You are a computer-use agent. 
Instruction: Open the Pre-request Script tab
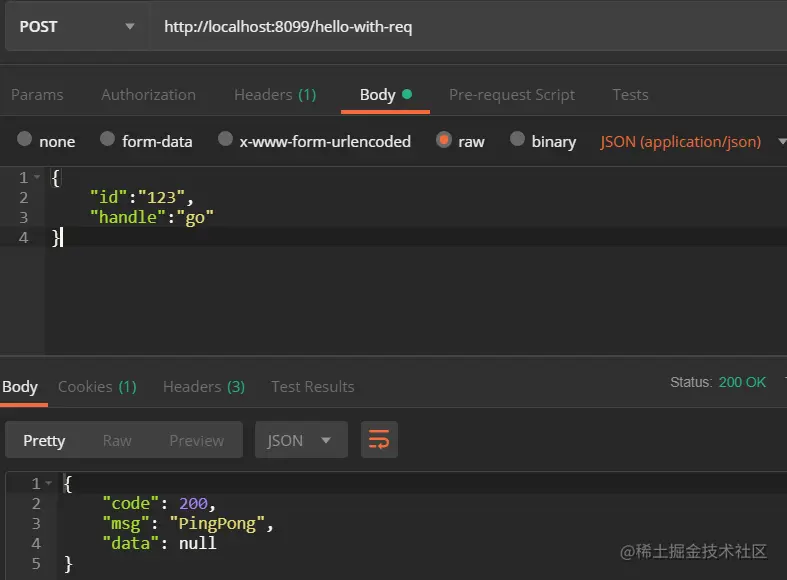point(512,95)
